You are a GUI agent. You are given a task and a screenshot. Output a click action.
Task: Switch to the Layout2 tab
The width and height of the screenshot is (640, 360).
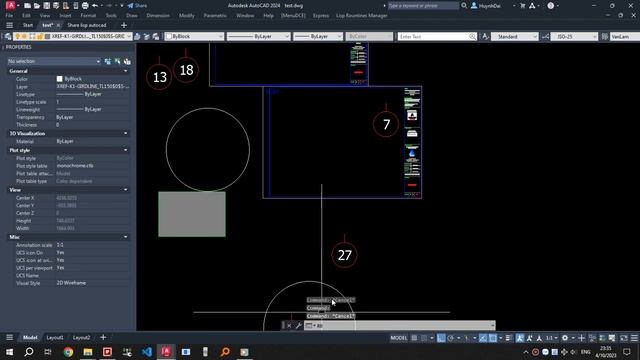[81, 338]
